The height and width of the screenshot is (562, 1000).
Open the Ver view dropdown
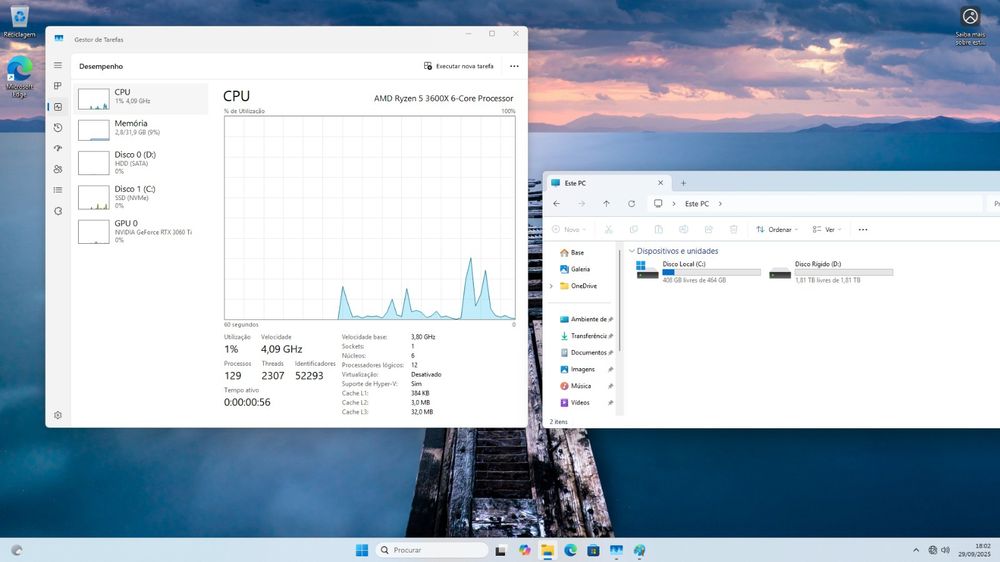point(827,230)
